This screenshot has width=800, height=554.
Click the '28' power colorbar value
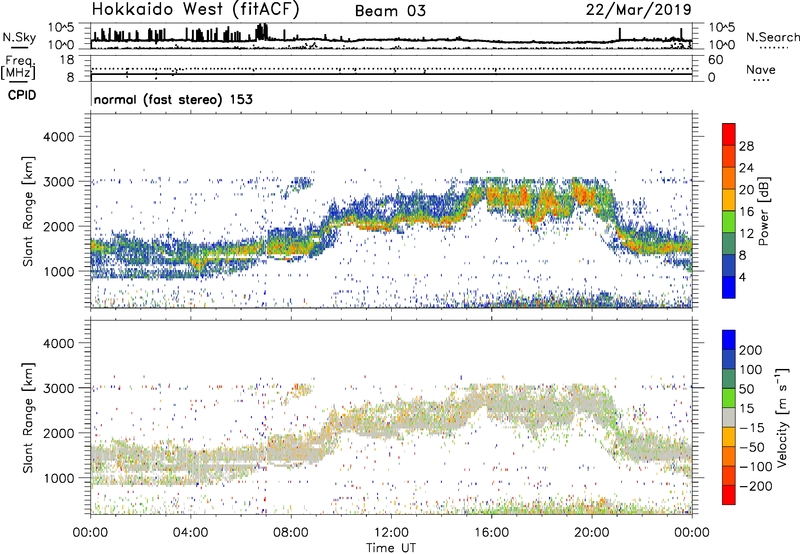pos(746,146)
